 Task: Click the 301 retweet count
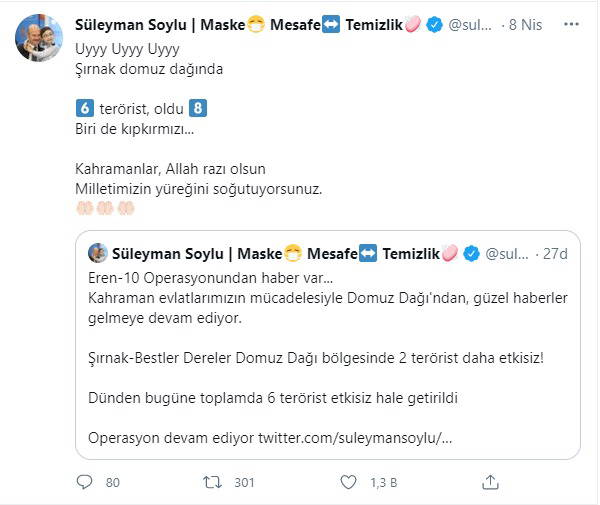click(244, 482)
